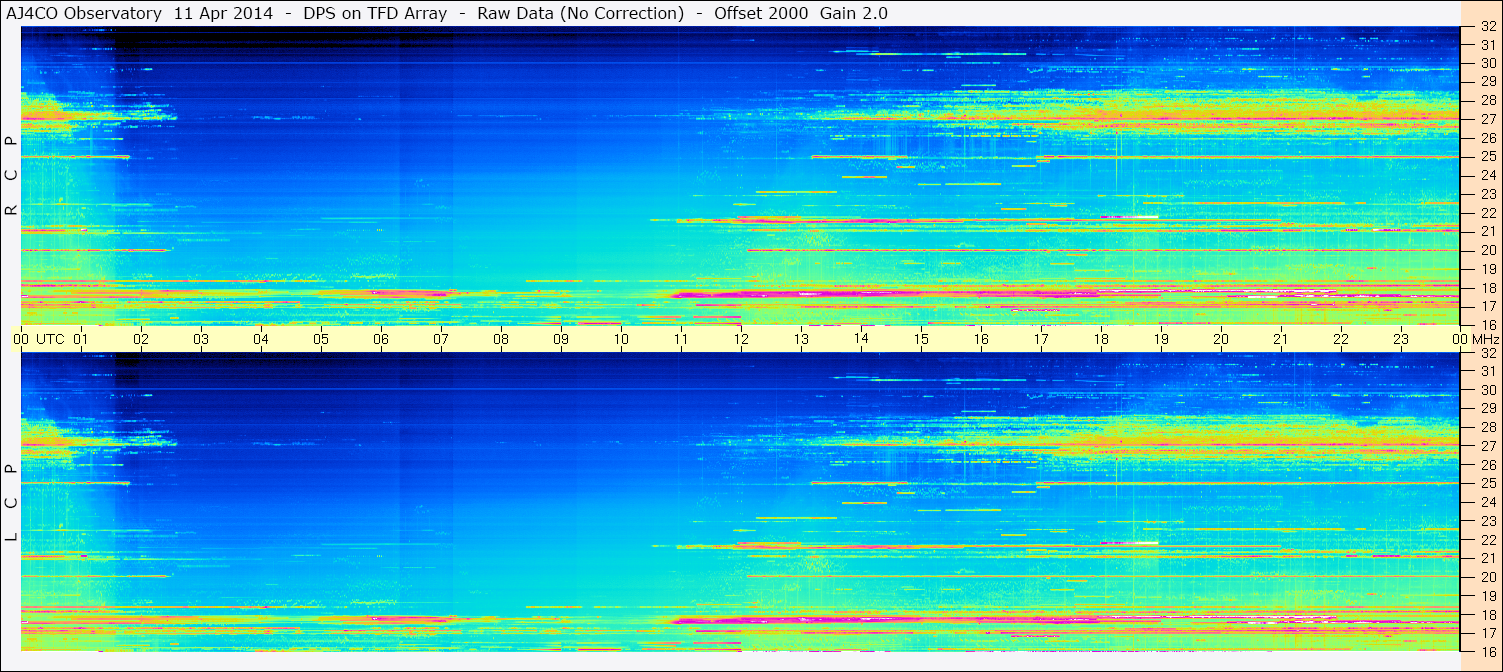This screenshot has height=672, width=1503.
Task: Click the 25 MHz tick in upper RCP panel
Action: (x=1487, y=157)
